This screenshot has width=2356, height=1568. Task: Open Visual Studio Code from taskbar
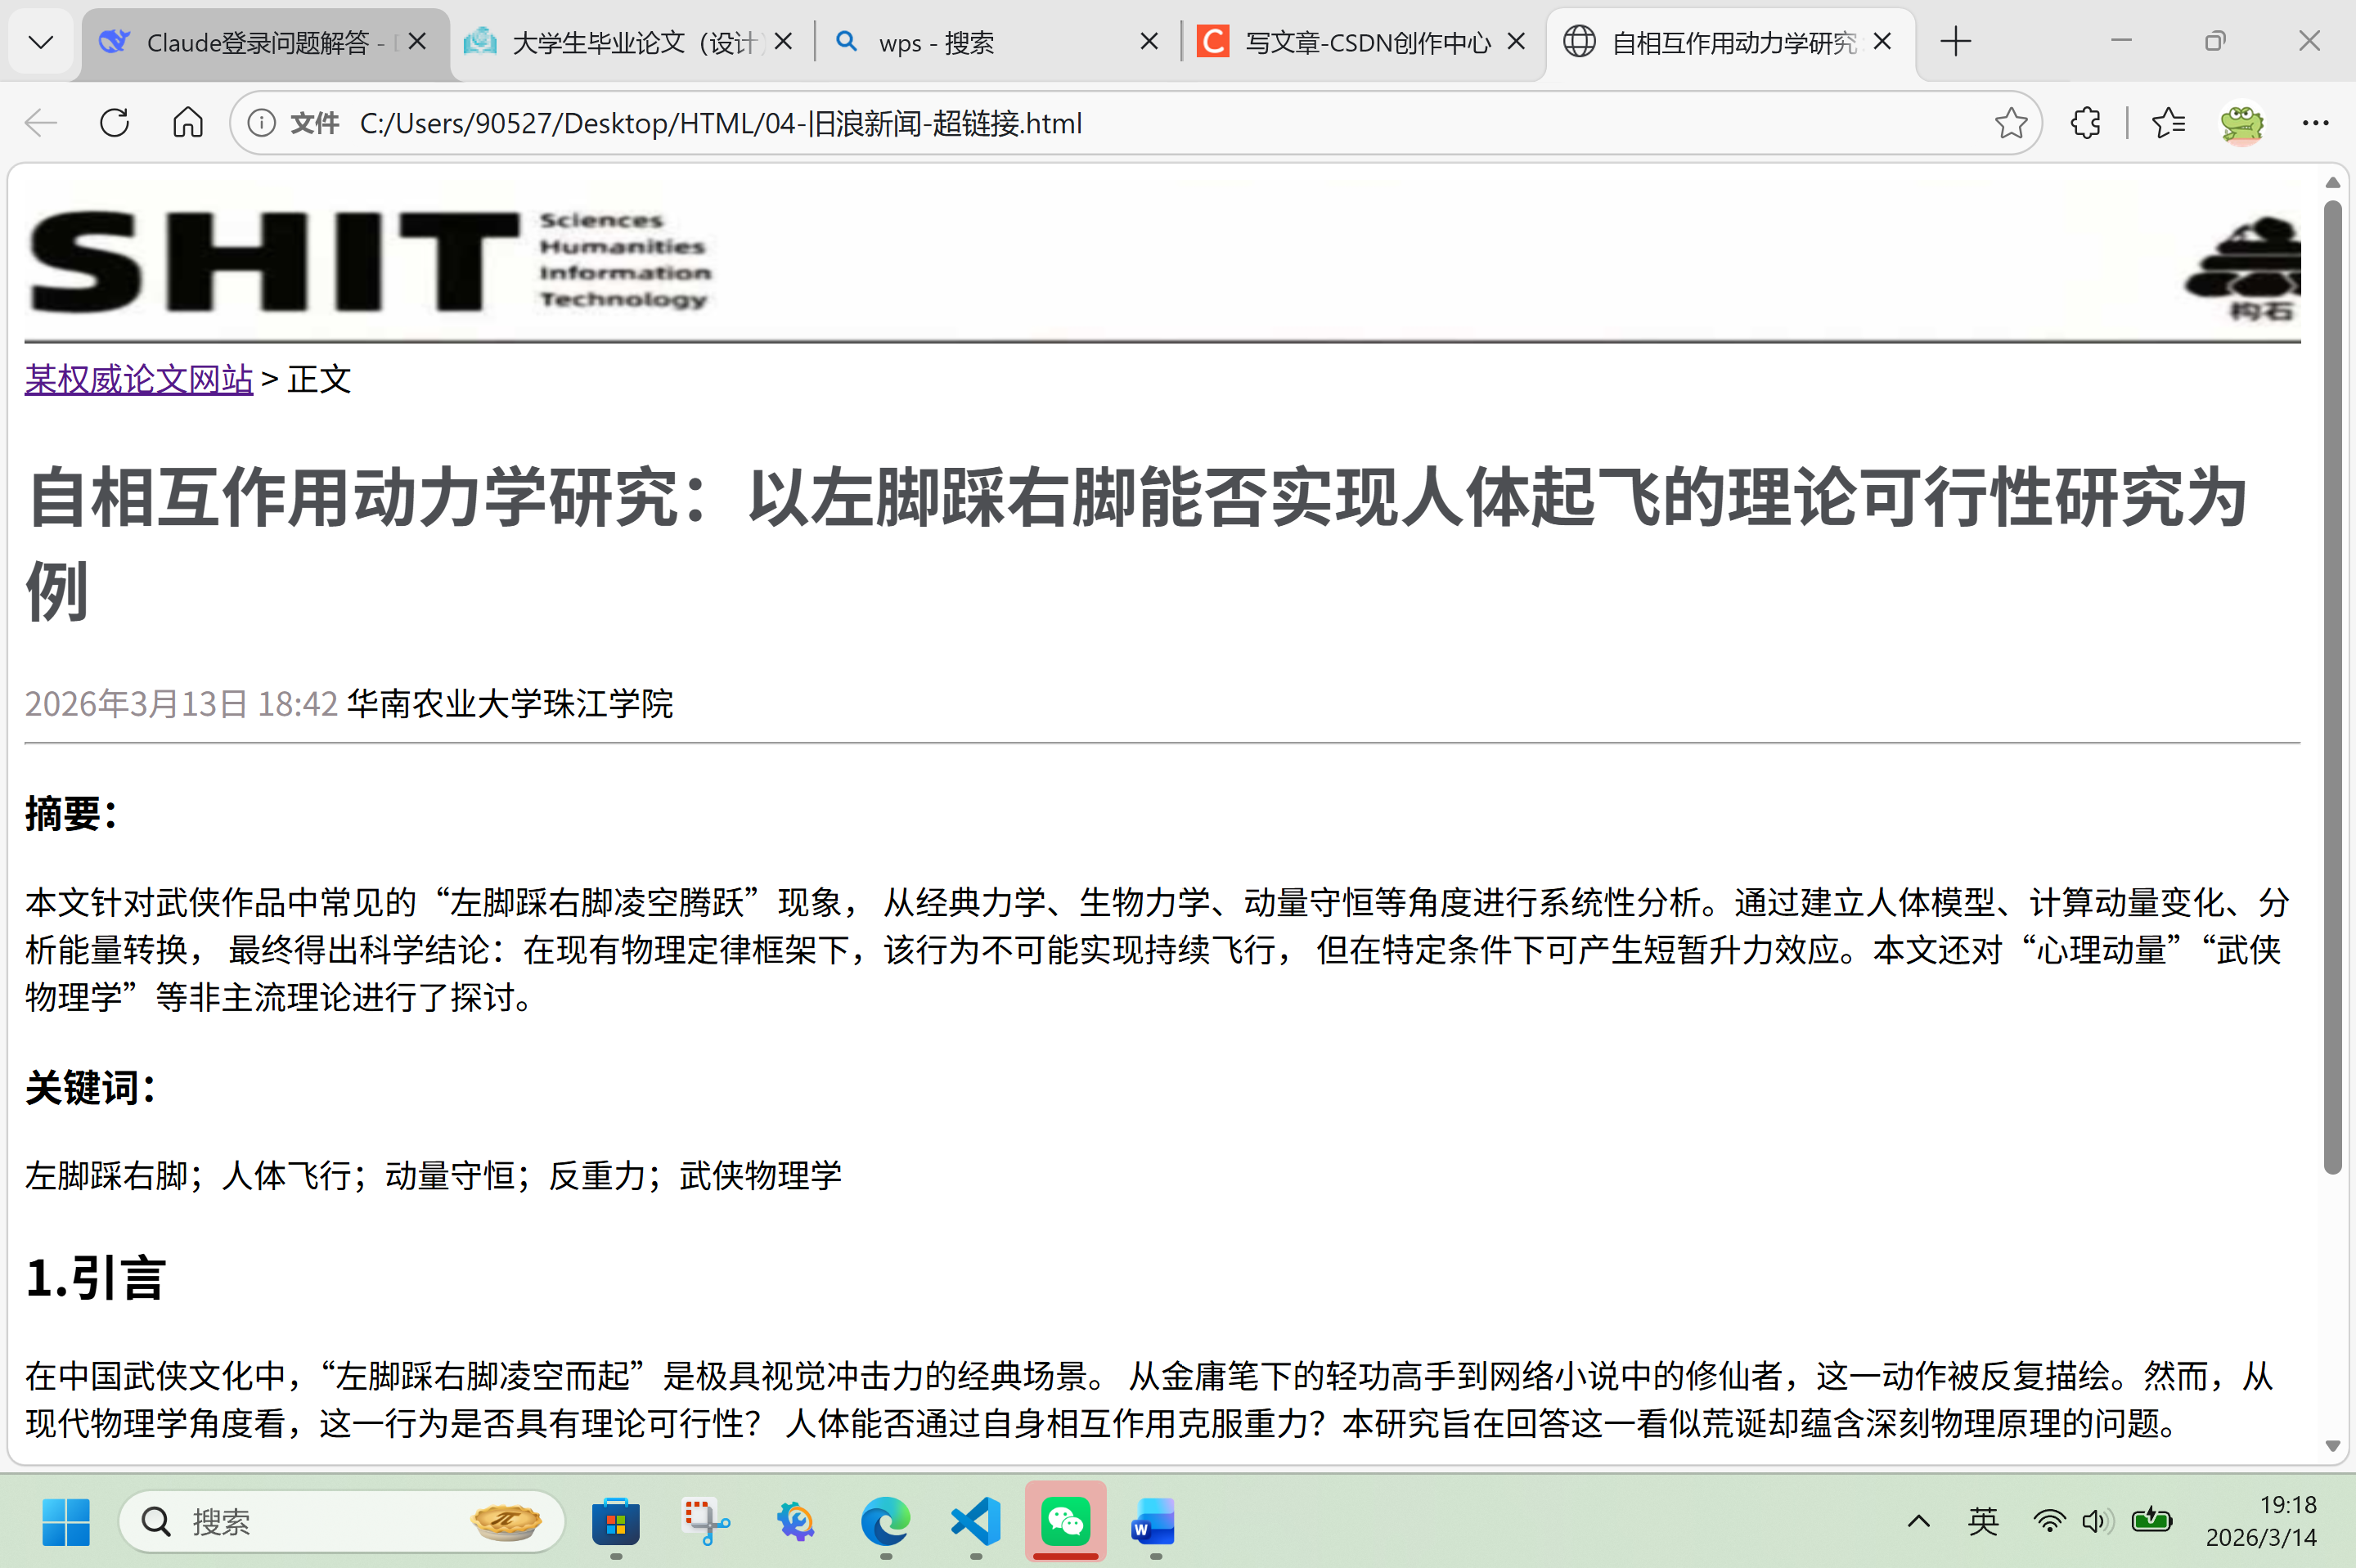click(x=976, y=1522)
